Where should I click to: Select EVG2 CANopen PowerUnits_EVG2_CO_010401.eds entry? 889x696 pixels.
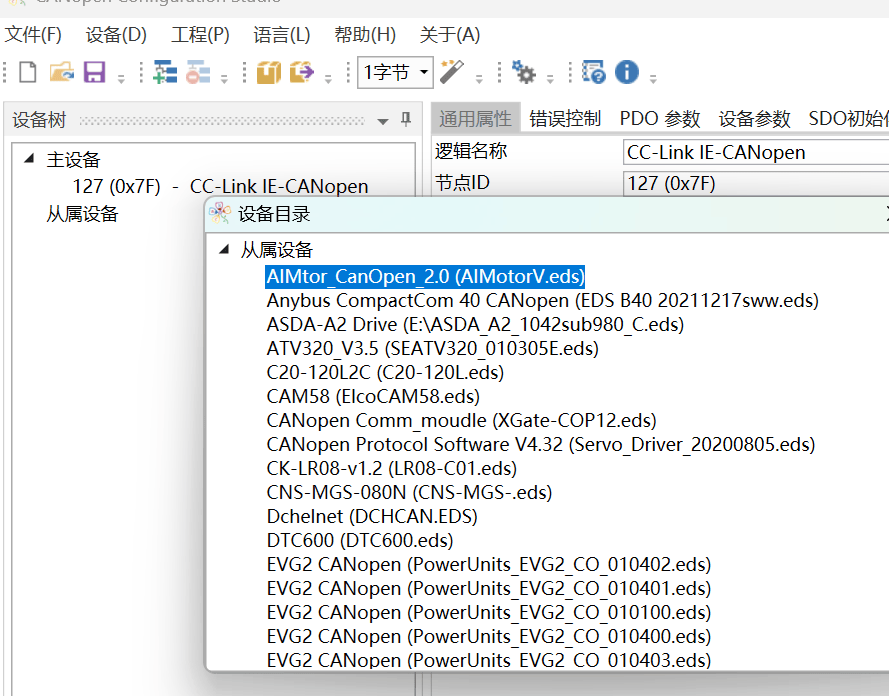(489, 588)
